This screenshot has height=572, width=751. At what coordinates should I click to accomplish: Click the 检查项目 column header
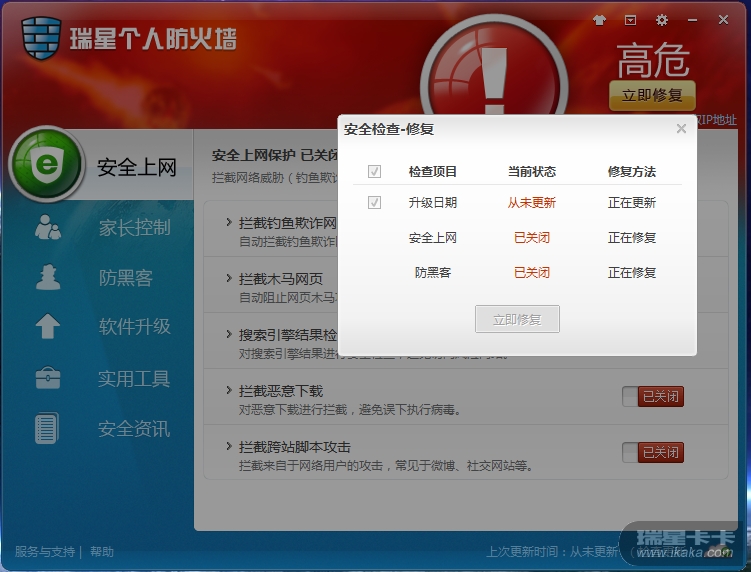pyautogui.click(x=432, y=172)
